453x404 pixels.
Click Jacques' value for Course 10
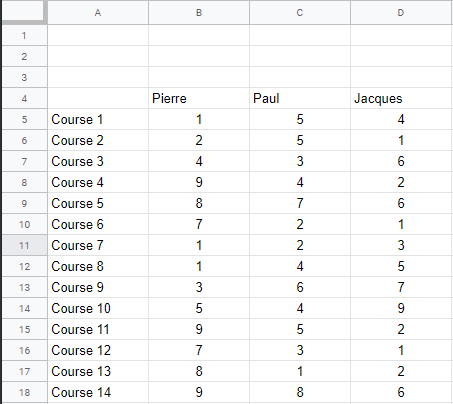401,308
